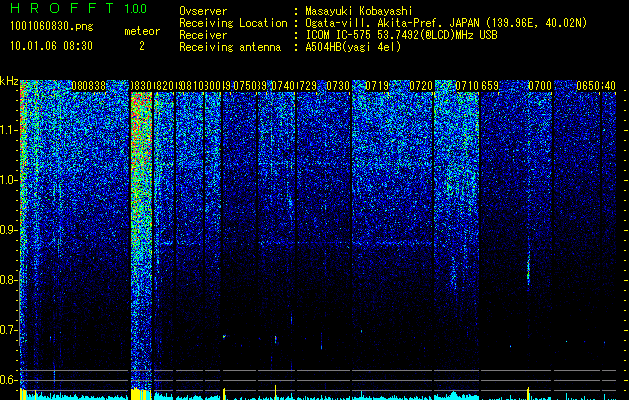This screenshot has width=629, height=400.
Task: Click the 0650:40 time marker
Action: point(596,86)
